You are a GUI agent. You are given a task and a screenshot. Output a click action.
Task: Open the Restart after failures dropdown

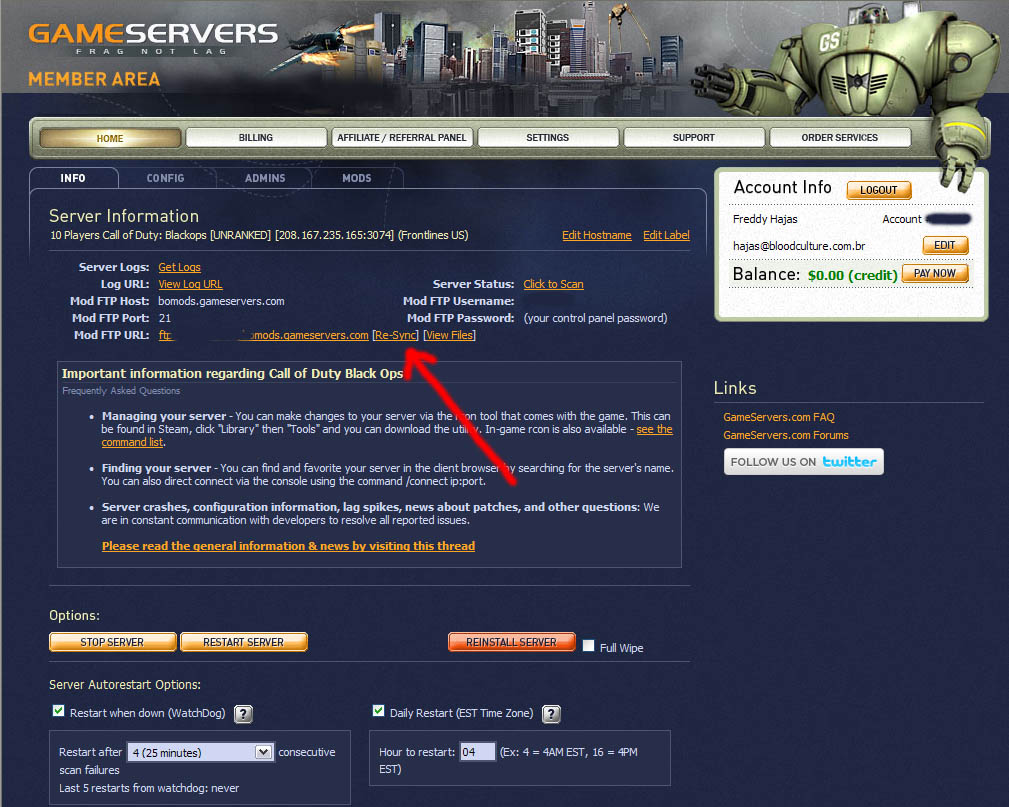click(x=201, y=752)
